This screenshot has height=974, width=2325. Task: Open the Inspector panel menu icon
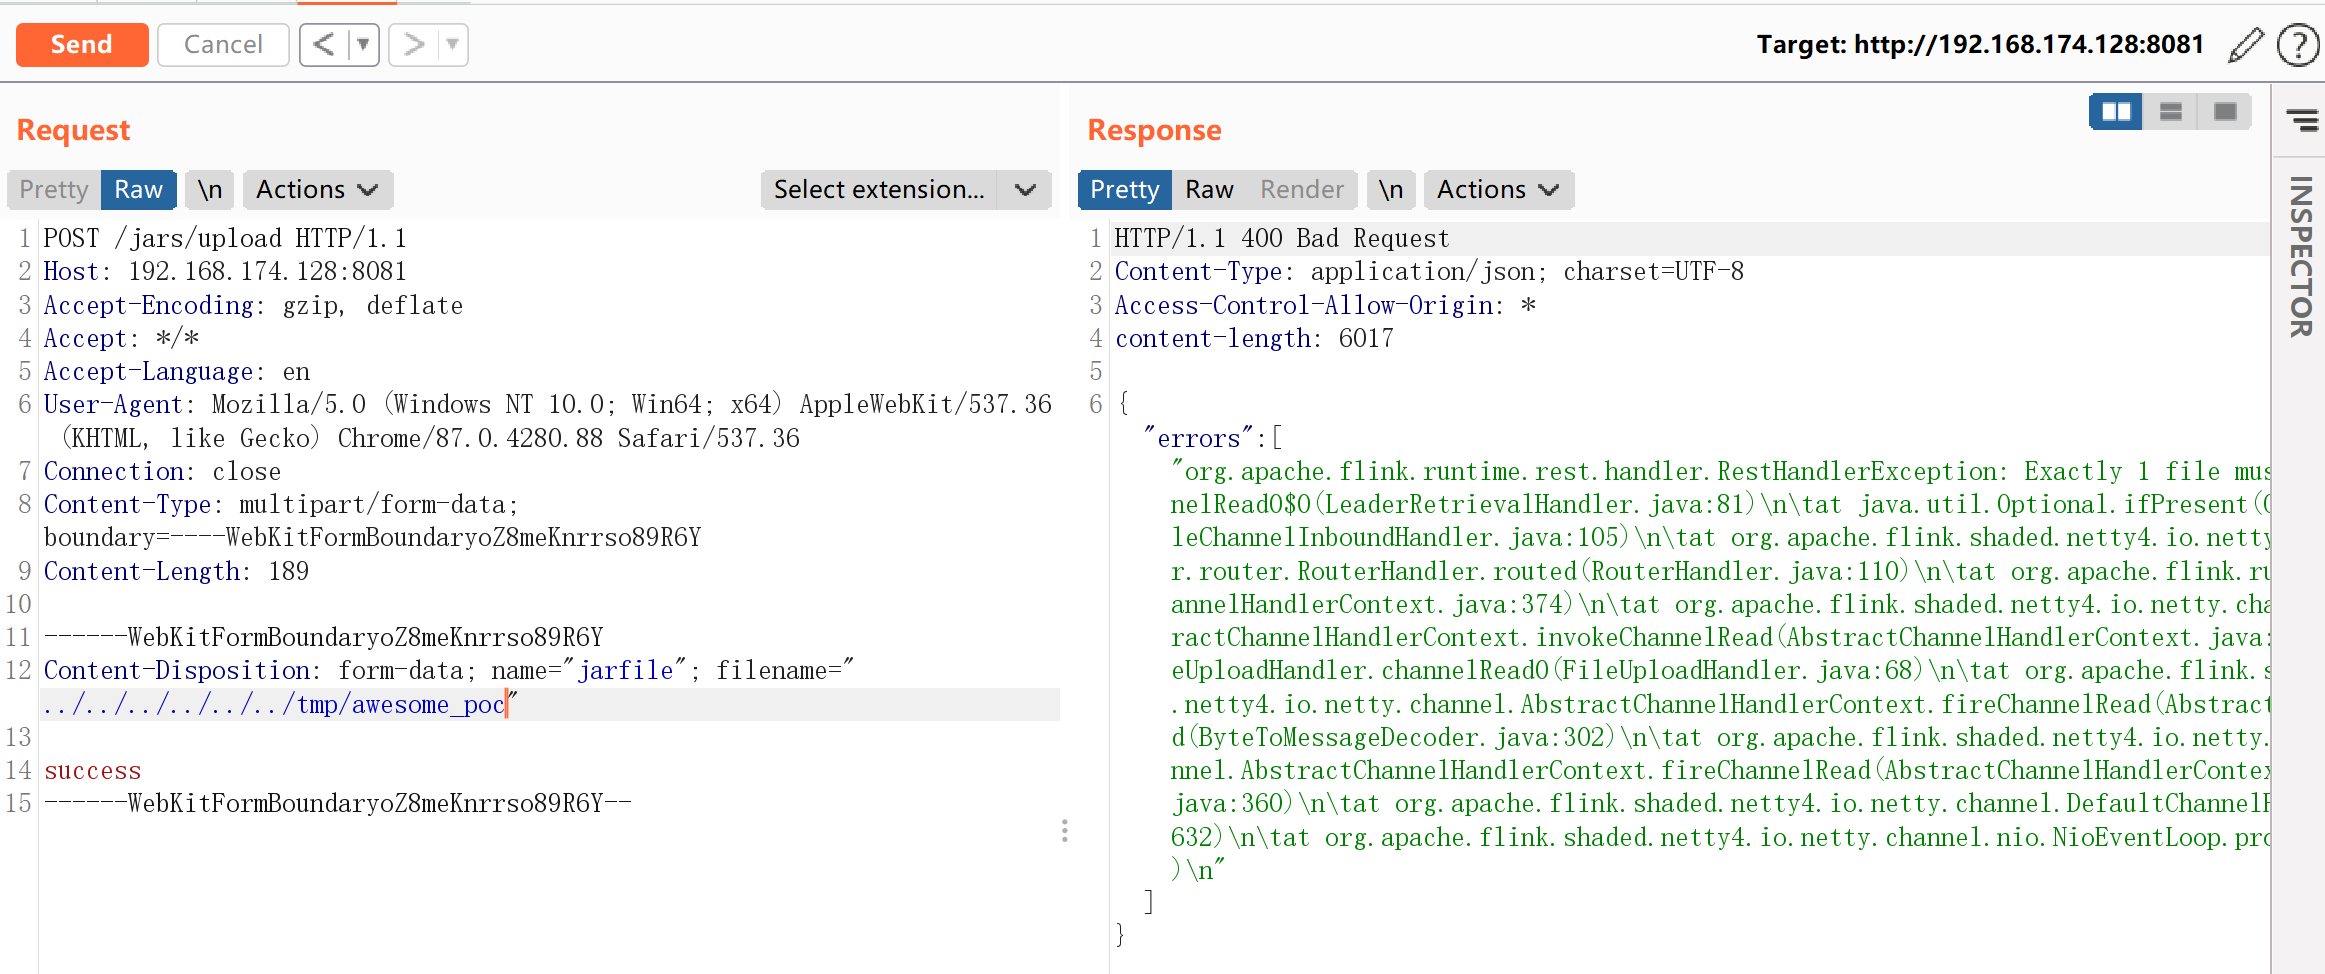(x=2302, y=121)
